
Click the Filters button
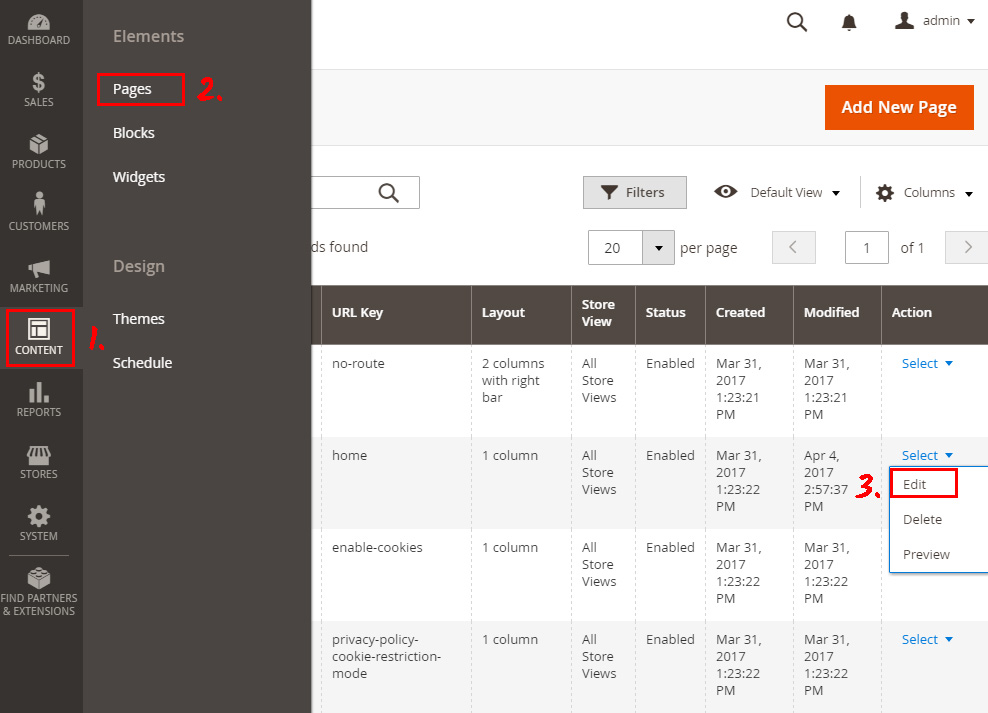click(635, 192)
